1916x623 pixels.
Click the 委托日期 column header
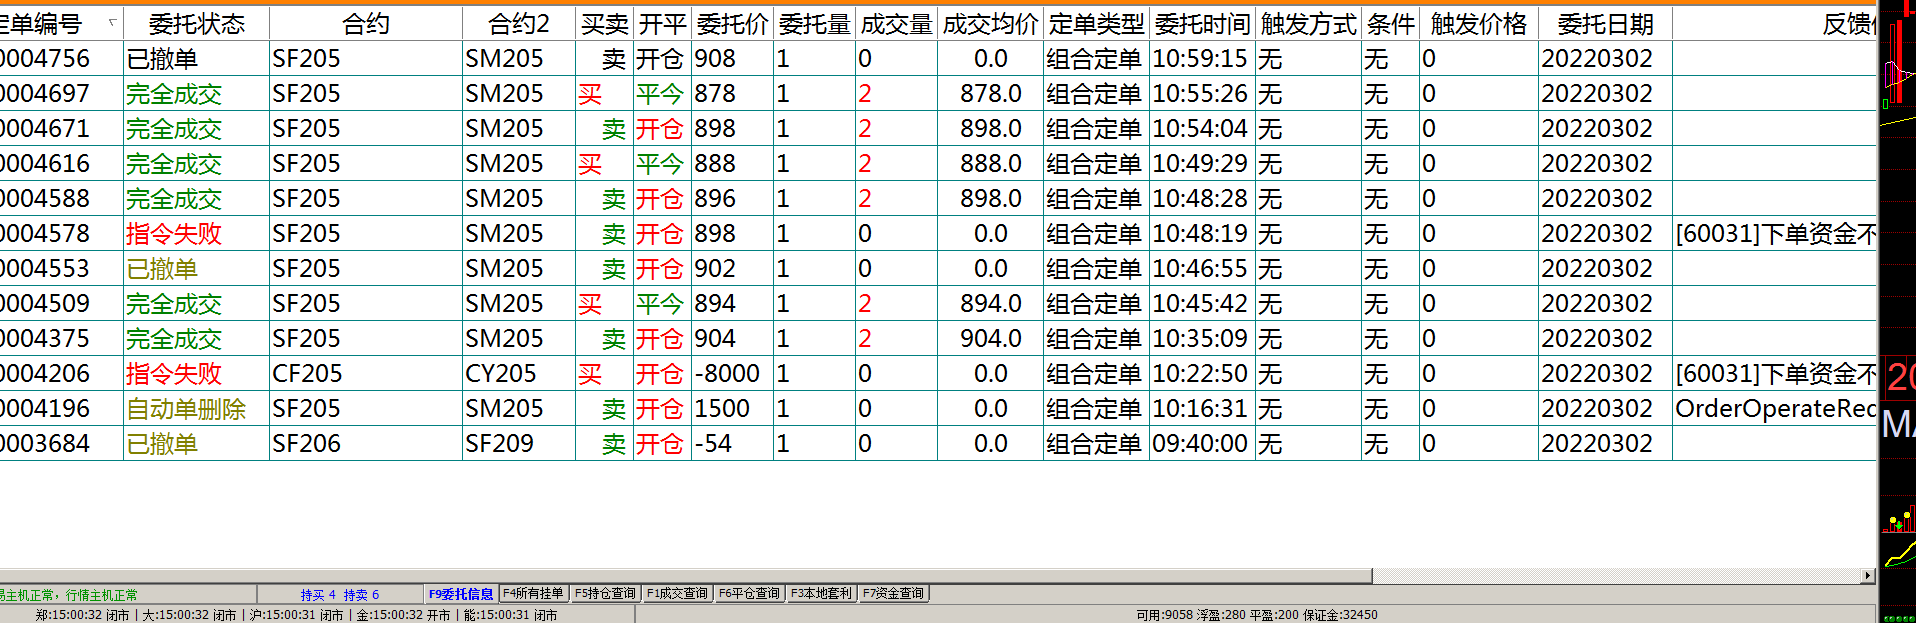(1605, 24)
